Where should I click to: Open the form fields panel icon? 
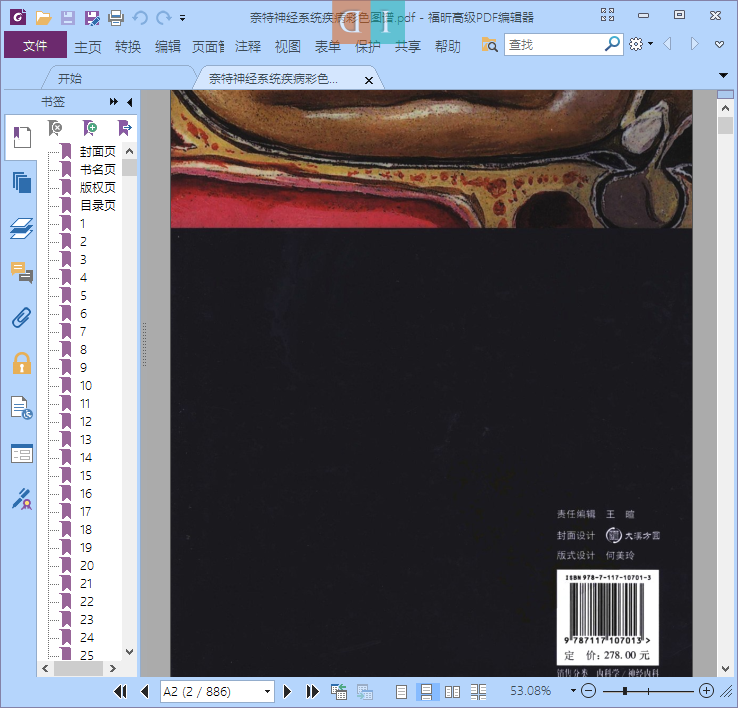tap(22, 454)
